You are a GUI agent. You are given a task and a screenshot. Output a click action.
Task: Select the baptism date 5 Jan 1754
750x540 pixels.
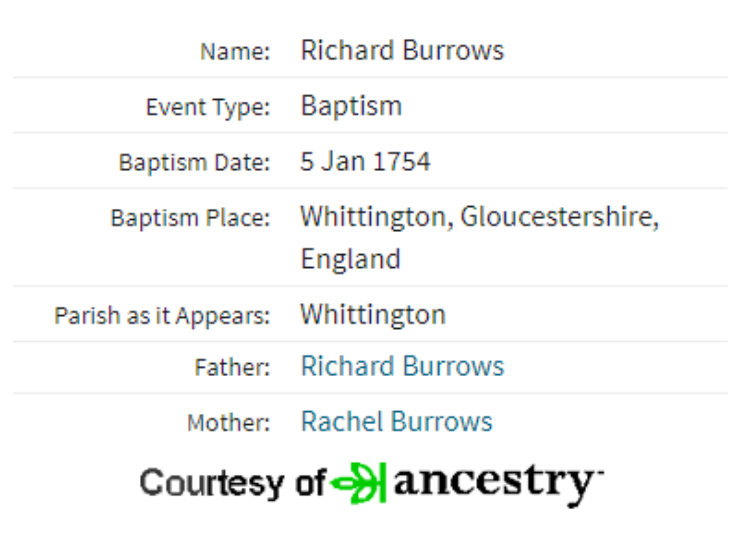(x=365, y=161)
